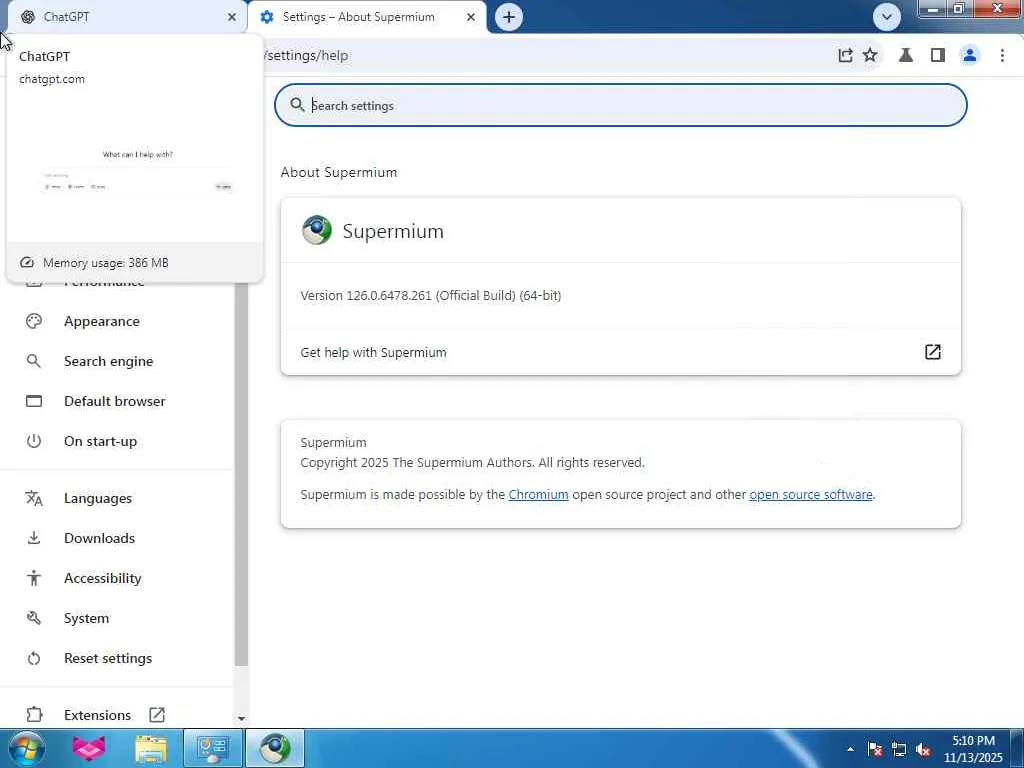The height and width of the screenshot is (768, 1024).
Task: Bookmark this page with the star icon
Action: [870, 56]
